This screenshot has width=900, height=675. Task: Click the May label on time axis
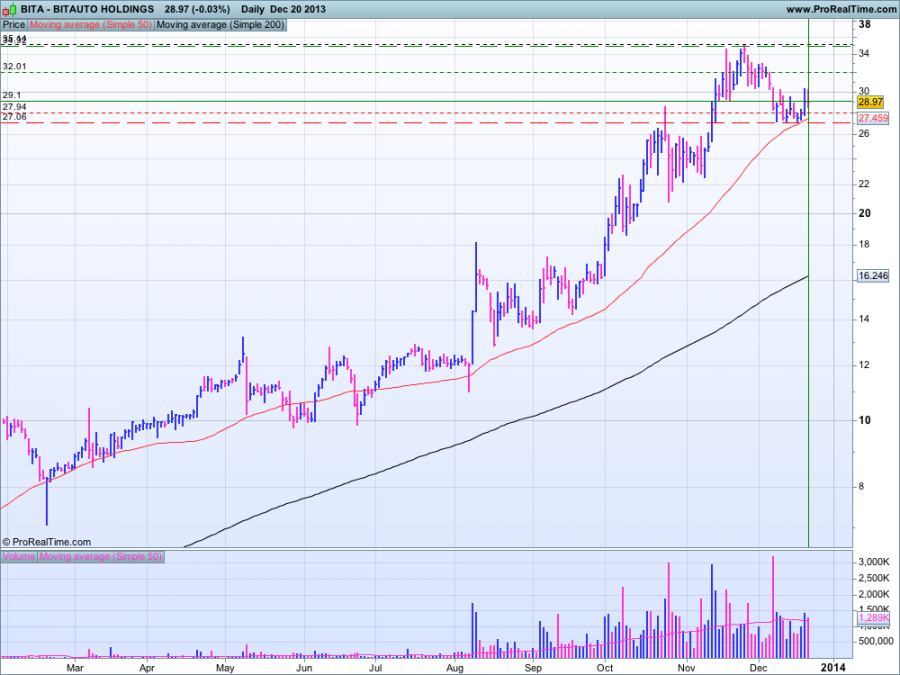[225, 668]
